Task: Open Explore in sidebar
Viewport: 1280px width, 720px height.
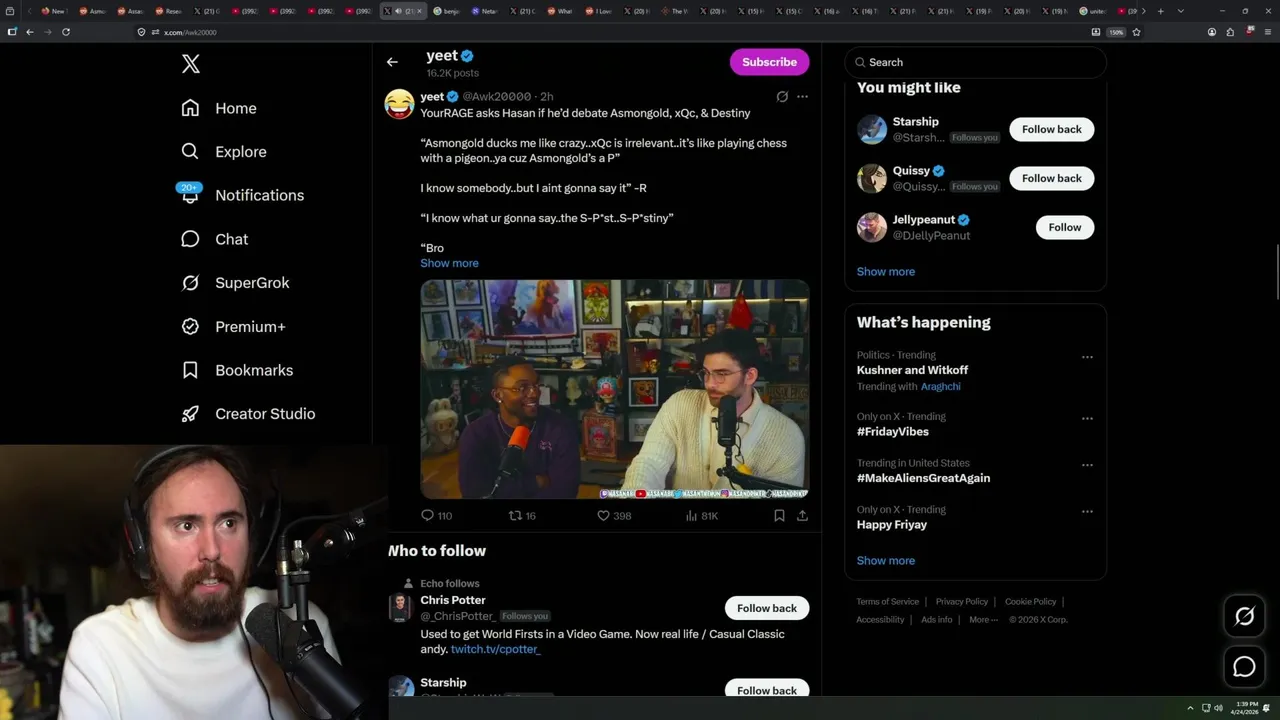Action: (224, 152)
